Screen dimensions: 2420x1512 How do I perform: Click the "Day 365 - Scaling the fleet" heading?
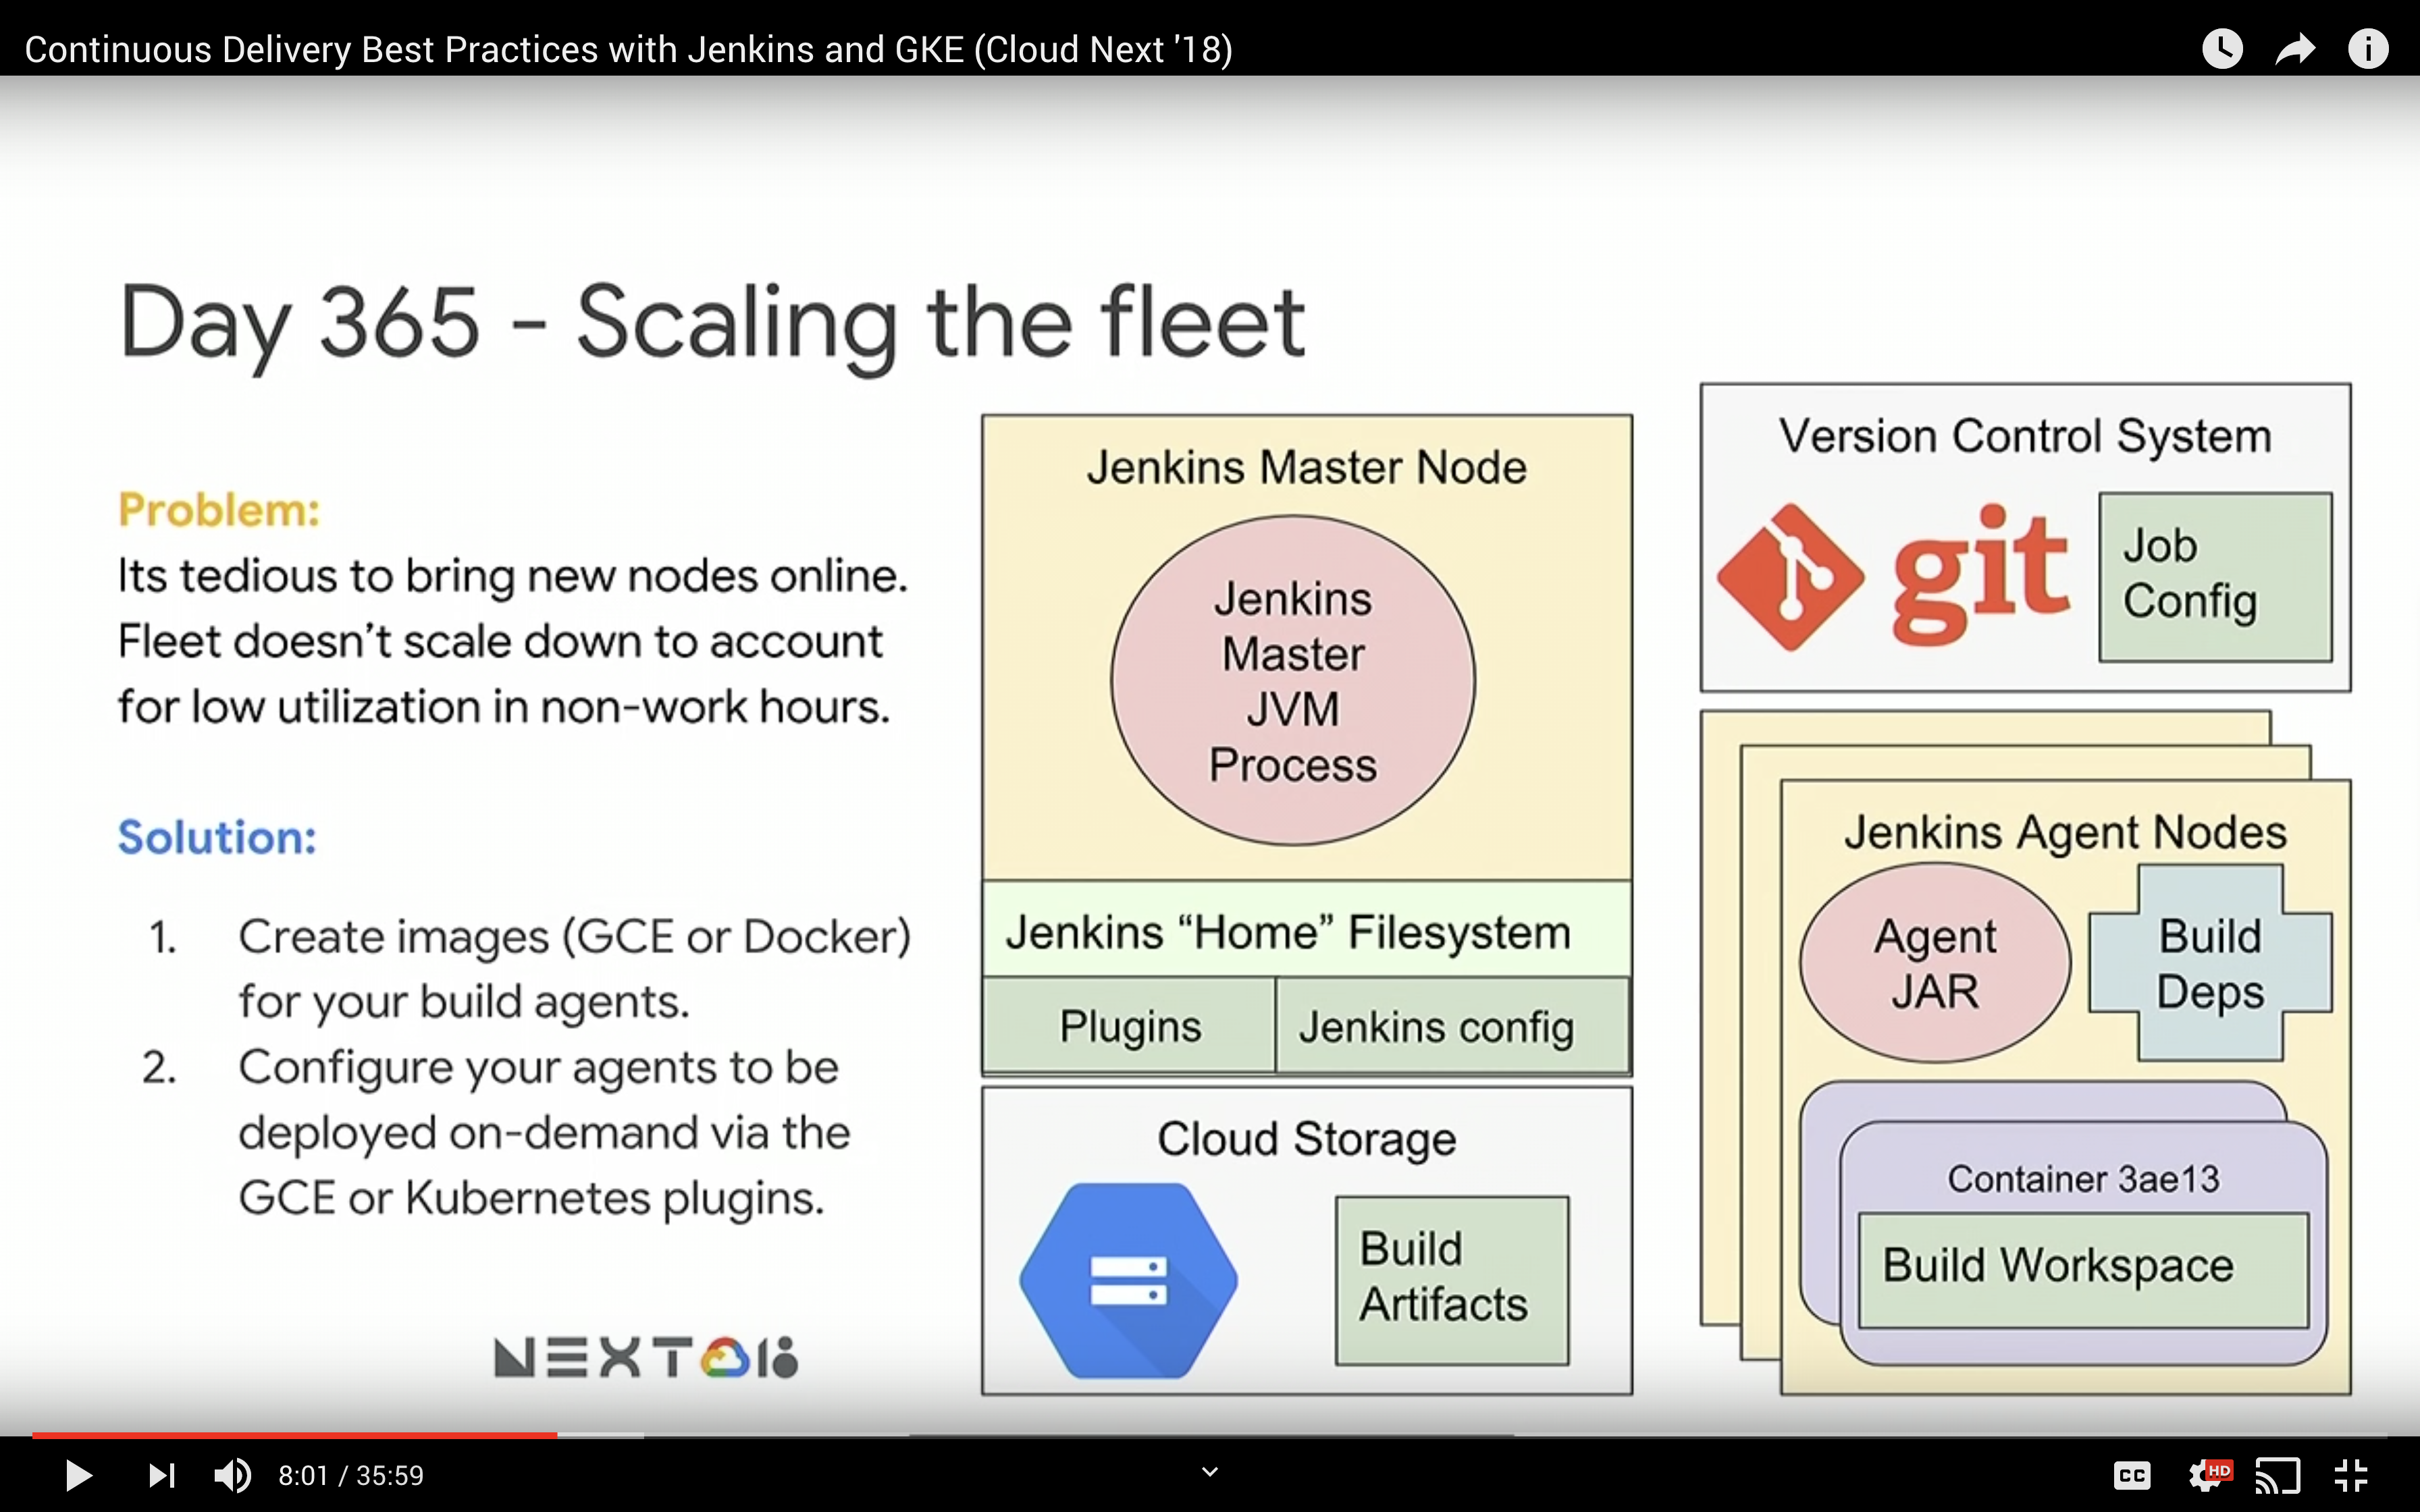pyautogui.click(x=712, y=323)
